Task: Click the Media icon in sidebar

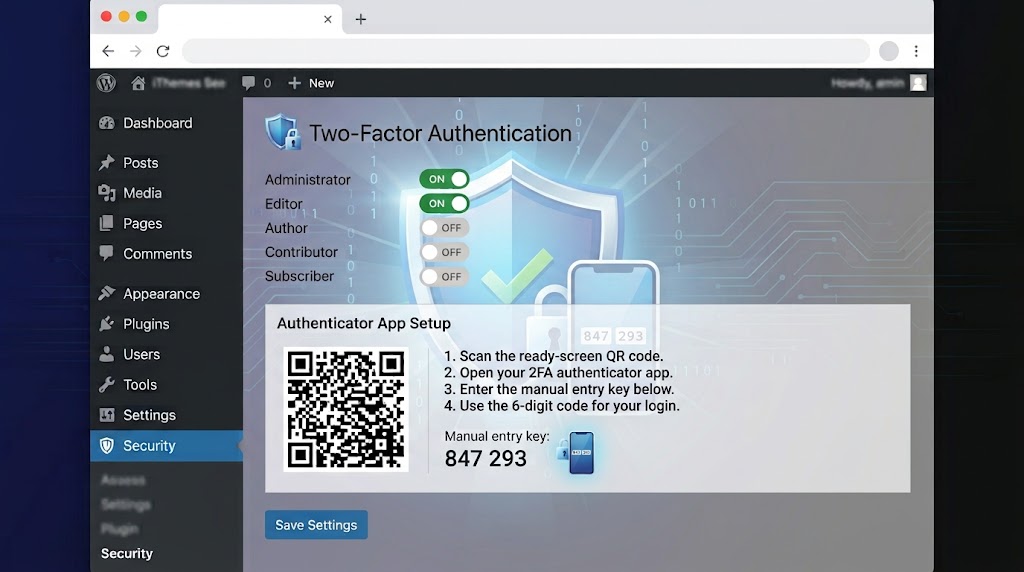Action: [106, 193]
